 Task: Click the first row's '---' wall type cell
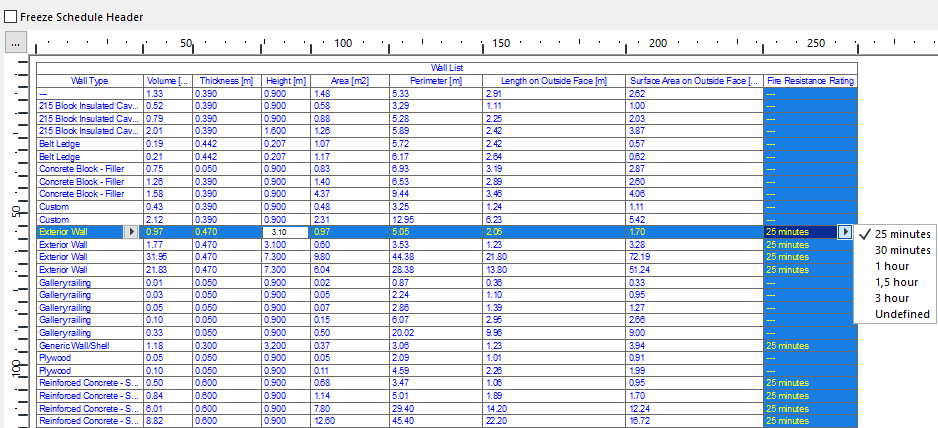point(90,93)
